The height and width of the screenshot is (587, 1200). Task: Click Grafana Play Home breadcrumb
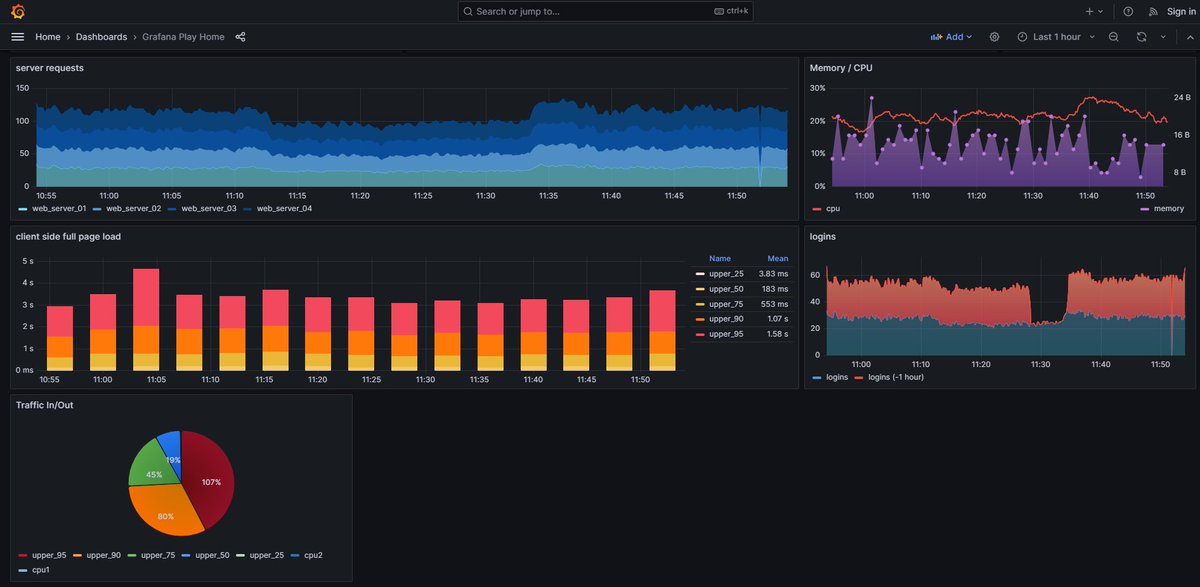pos(184,37)
